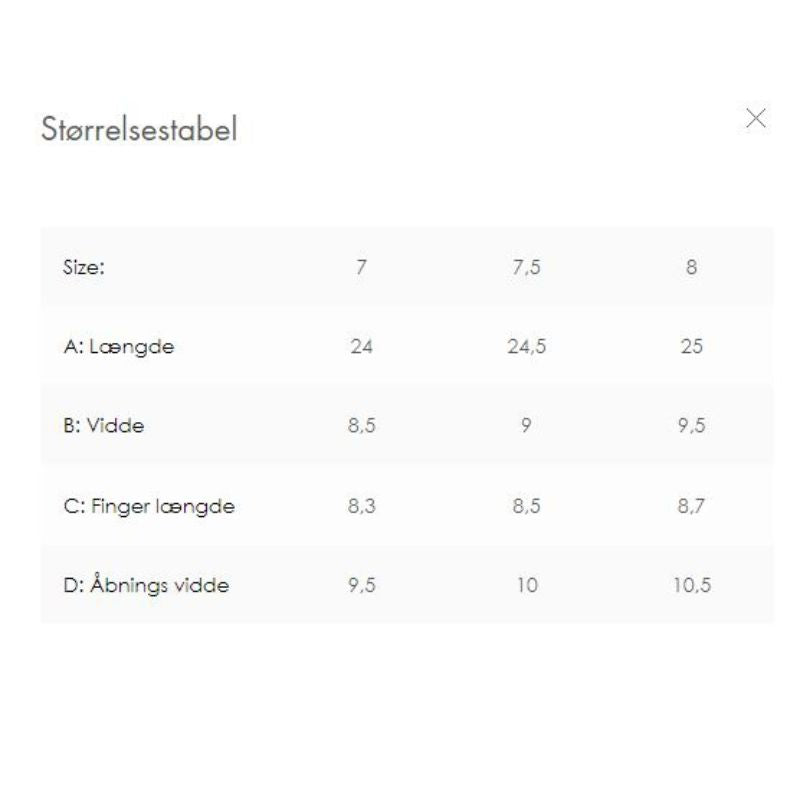Click the 8,3 finger length value
800x800 pixels.
[362, 506]
